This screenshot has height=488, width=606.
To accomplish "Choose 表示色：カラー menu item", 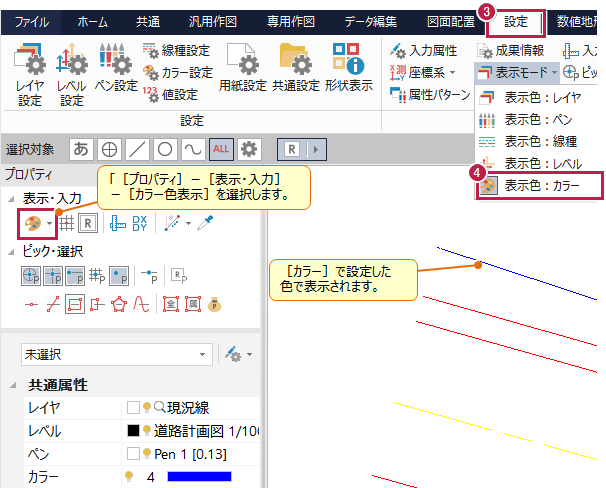I will tap(540, 185).
